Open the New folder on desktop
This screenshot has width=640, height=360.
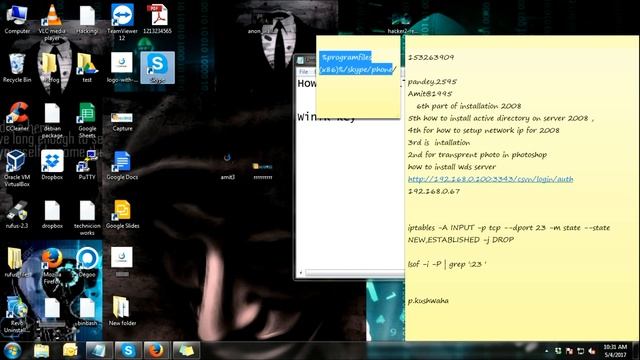(x=122, y=311)
